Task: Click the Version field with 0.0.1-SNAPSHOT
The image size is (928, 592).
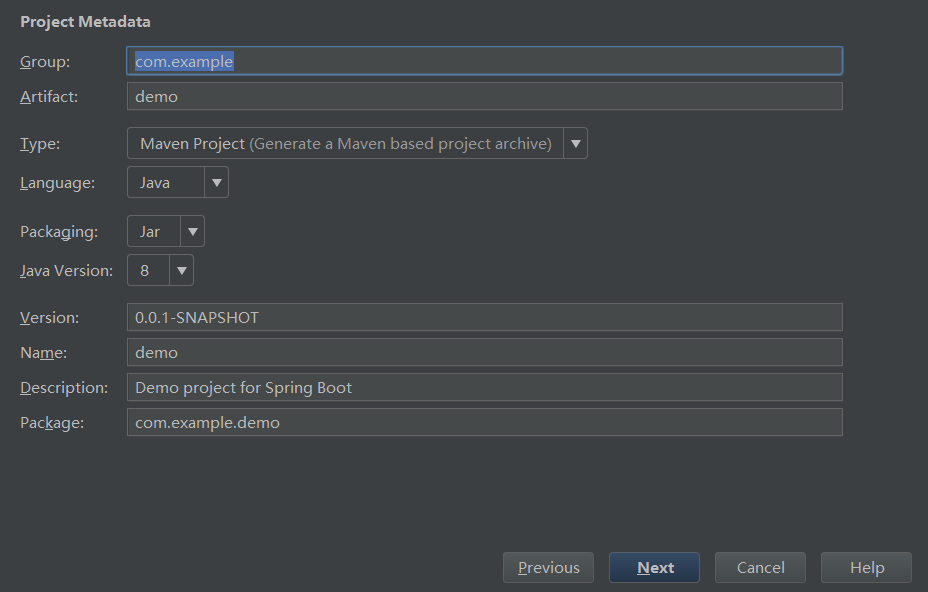Action: click(x=484, y=317)
